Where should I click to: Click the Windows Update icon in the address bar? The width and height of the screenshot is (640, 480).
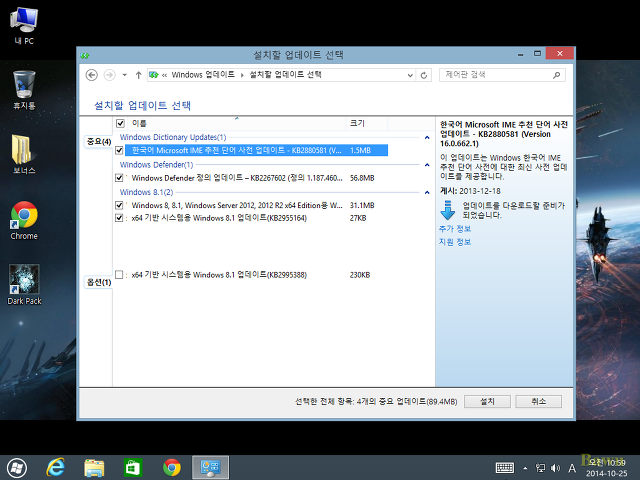153,75
